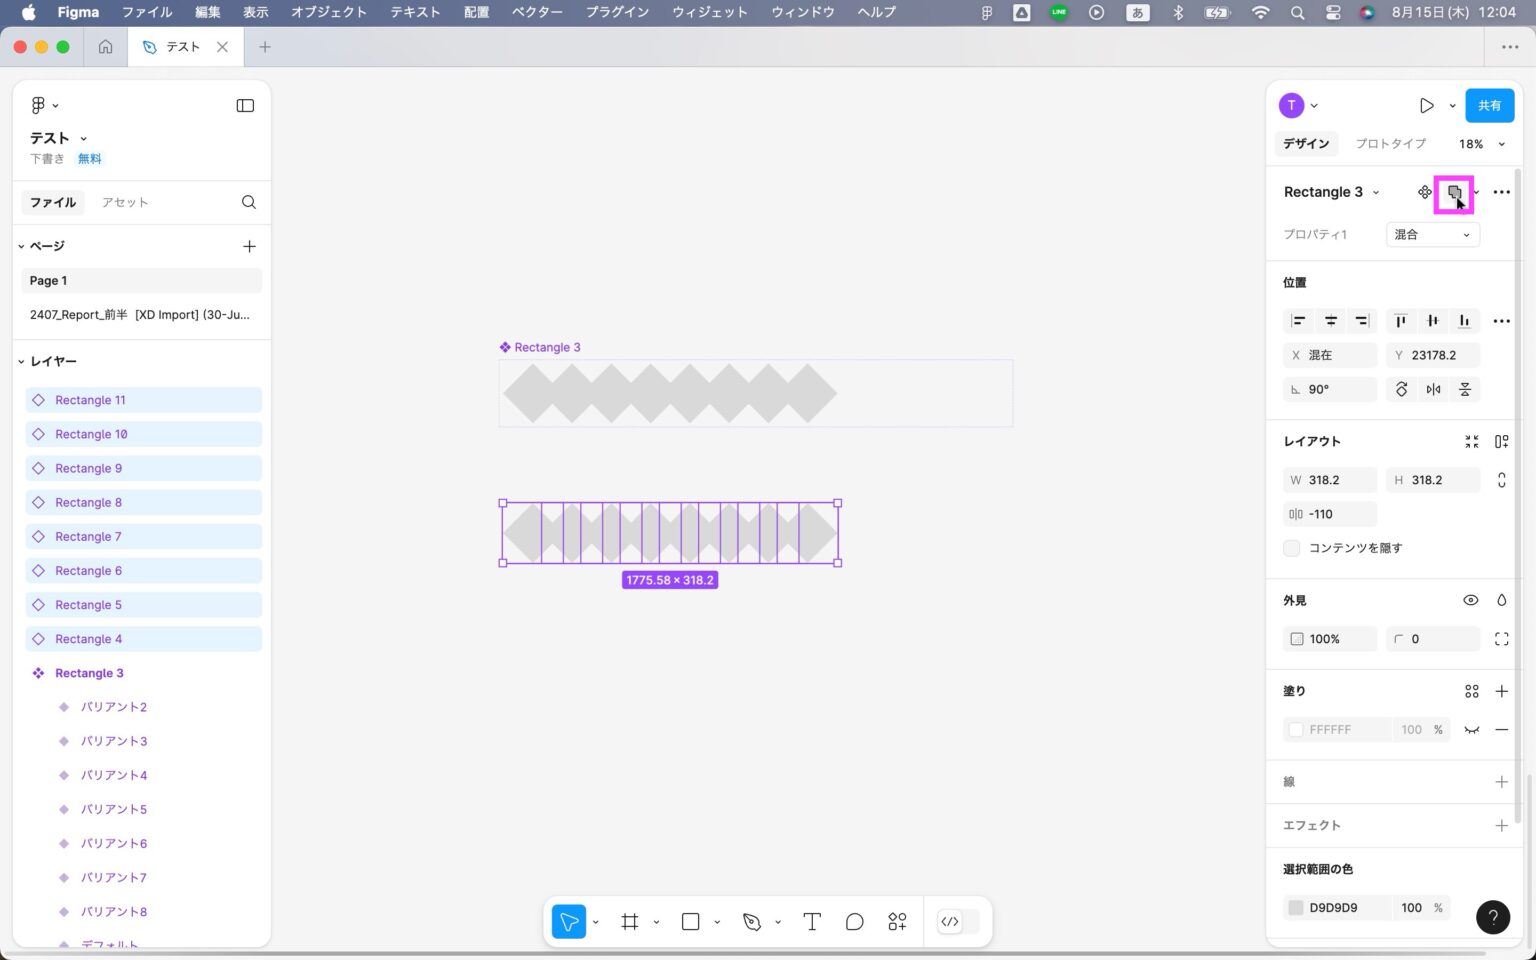Image resolution: width=1536 pixels, height=960 pixels.
Task: Check the コンテンツを隠す checkbox
Action: tap(1291, 548)
